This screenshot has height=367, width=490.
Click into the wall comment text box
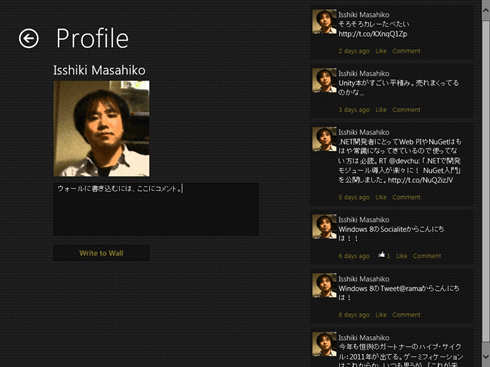coord(156,209)
